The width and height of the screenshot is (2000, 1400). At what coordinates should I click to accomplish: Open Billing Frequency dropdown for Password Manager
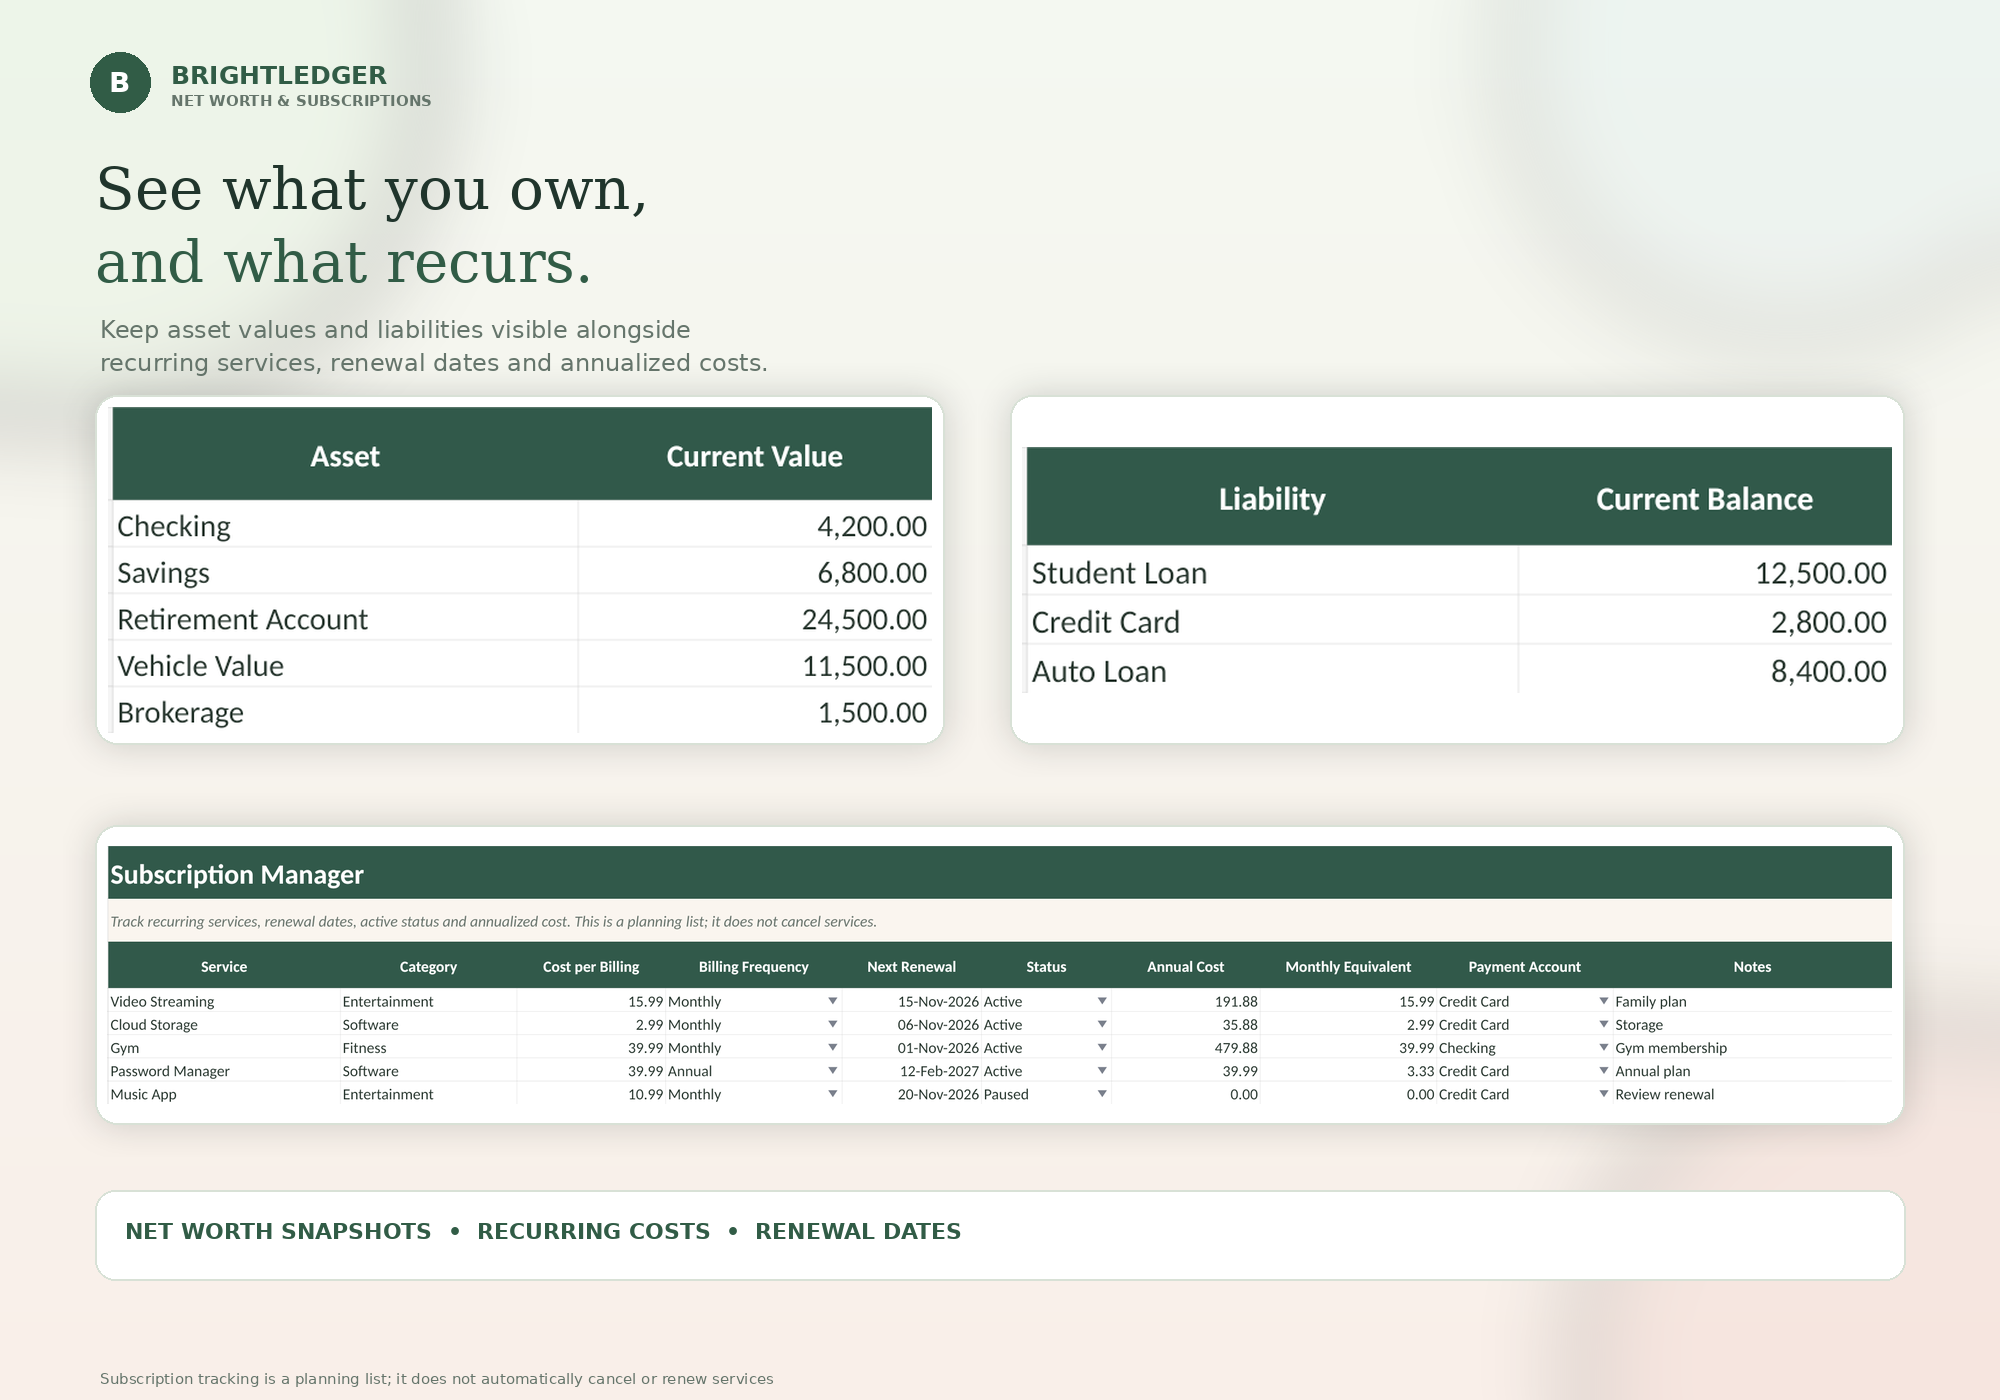pos(832,1070)
